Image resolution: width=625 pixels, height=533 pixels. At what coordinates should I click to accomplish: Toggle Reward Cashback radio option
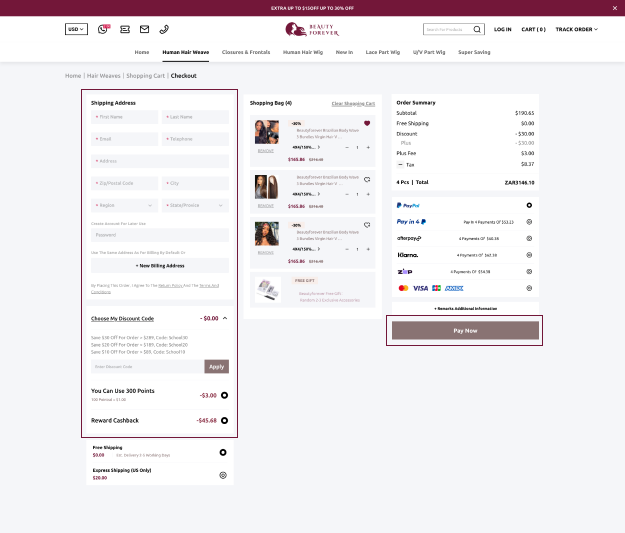pyautogui.click(x=224, y=420)
